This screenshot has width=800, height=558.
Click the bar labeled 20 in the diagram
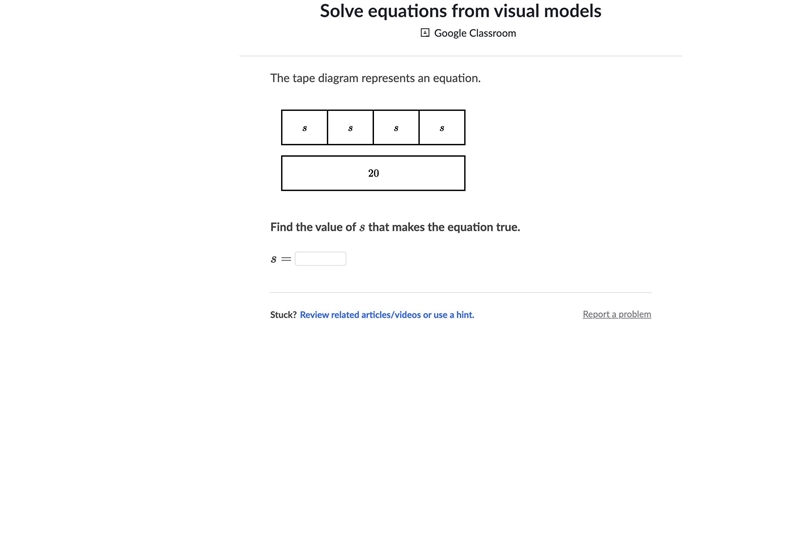373,173
